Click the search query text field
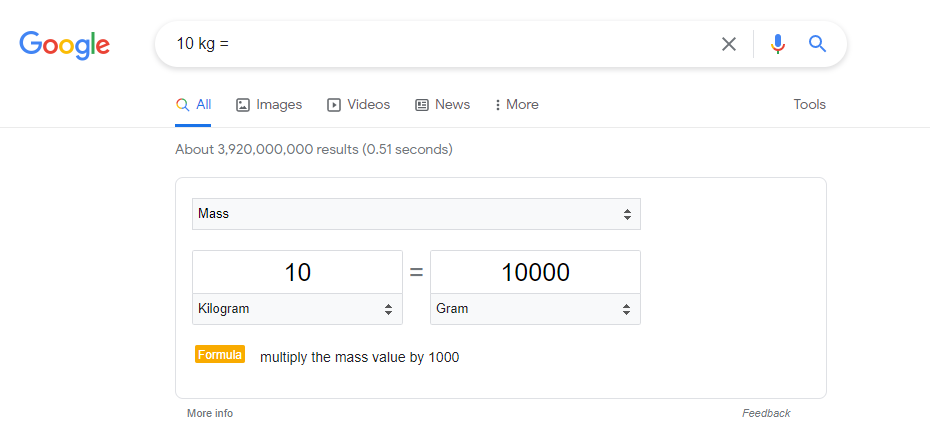This screenshot has height=431, width=930. tap(440, 44)
